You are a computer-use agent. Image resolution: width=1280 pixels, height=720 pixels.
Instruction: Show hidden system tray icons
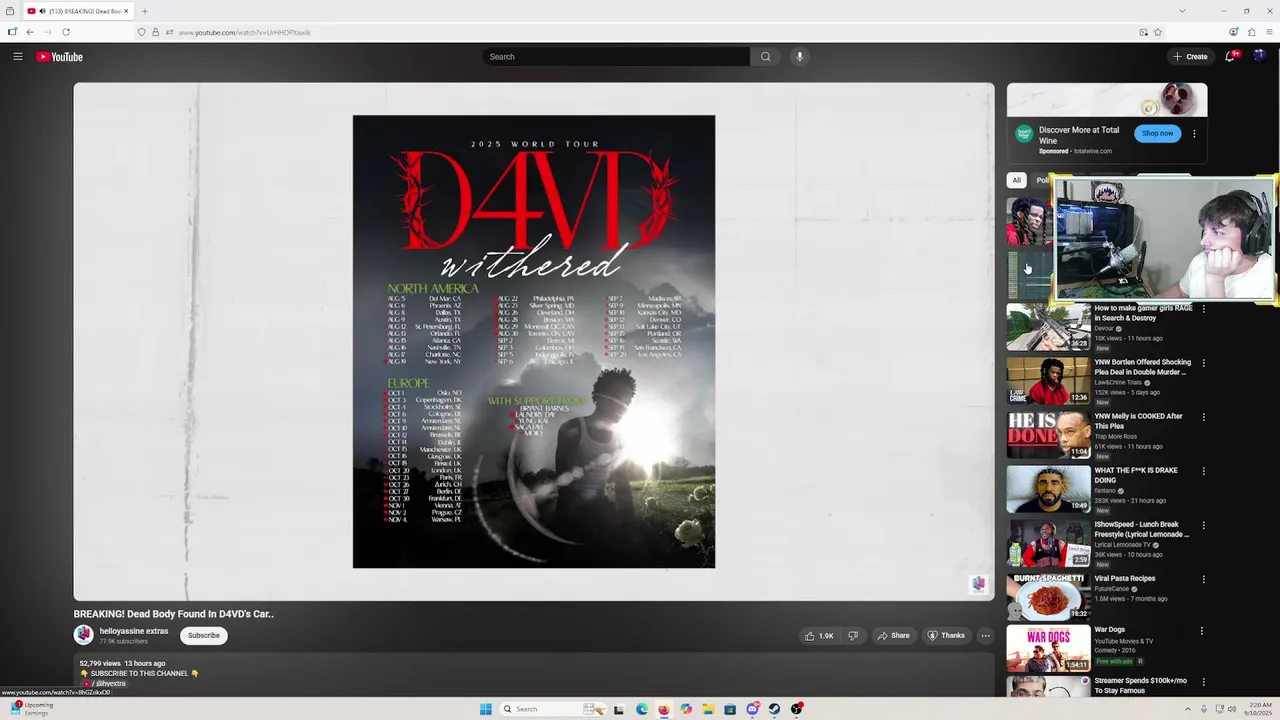1188,709
